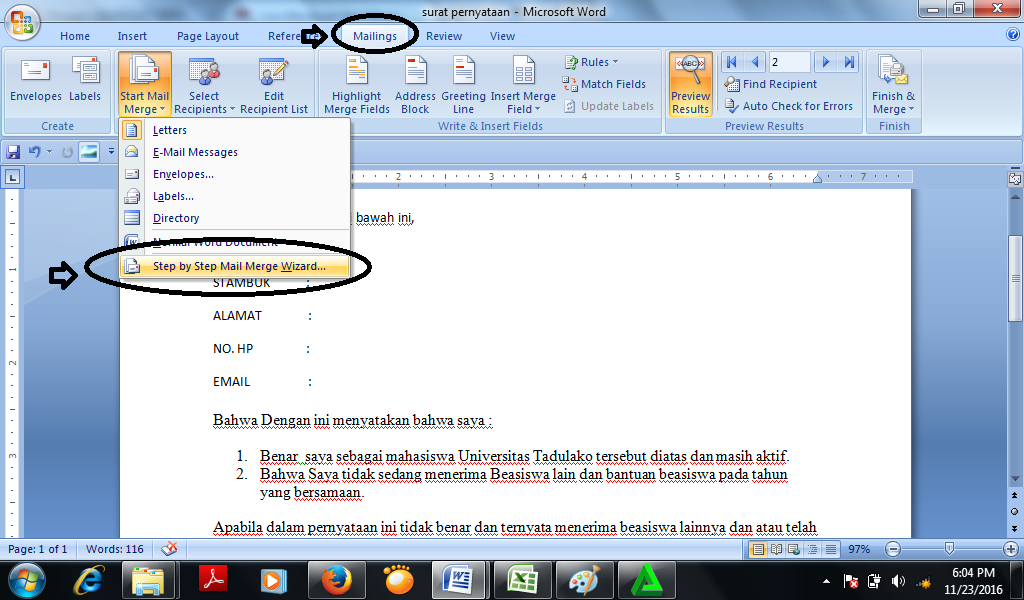The width and height of the screenshot is (1024, 600).
Task: Go to previous record in preview
Action: (755, 62)
